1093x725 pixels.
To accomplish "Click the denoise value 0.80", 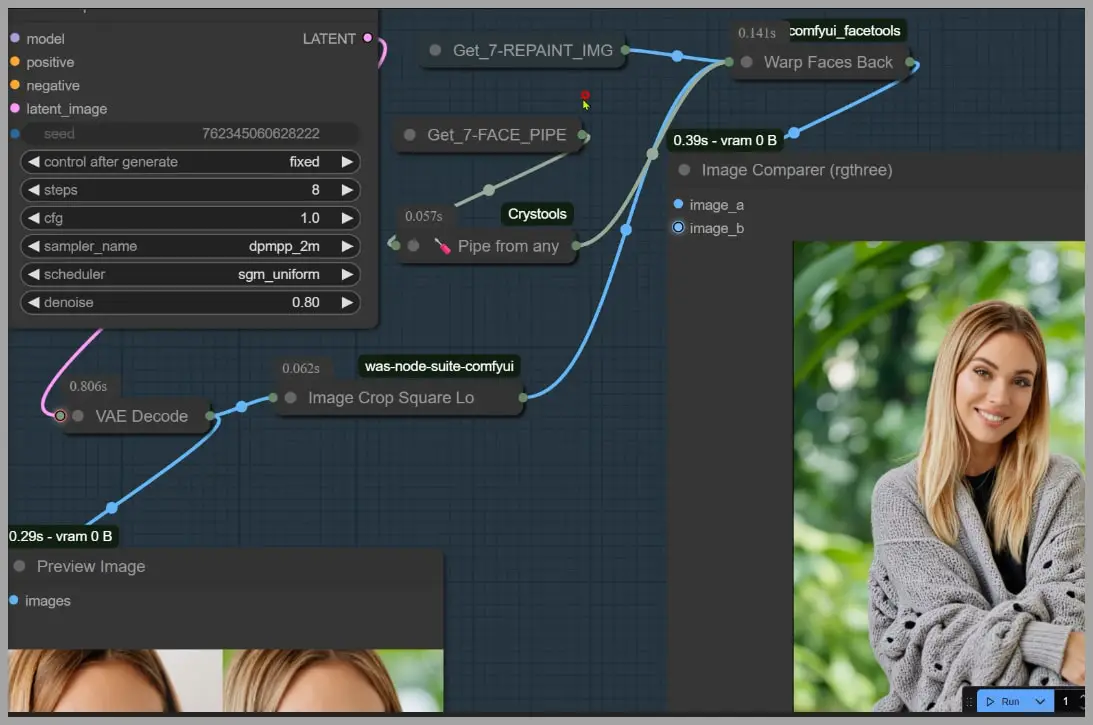I will [306, 303].
